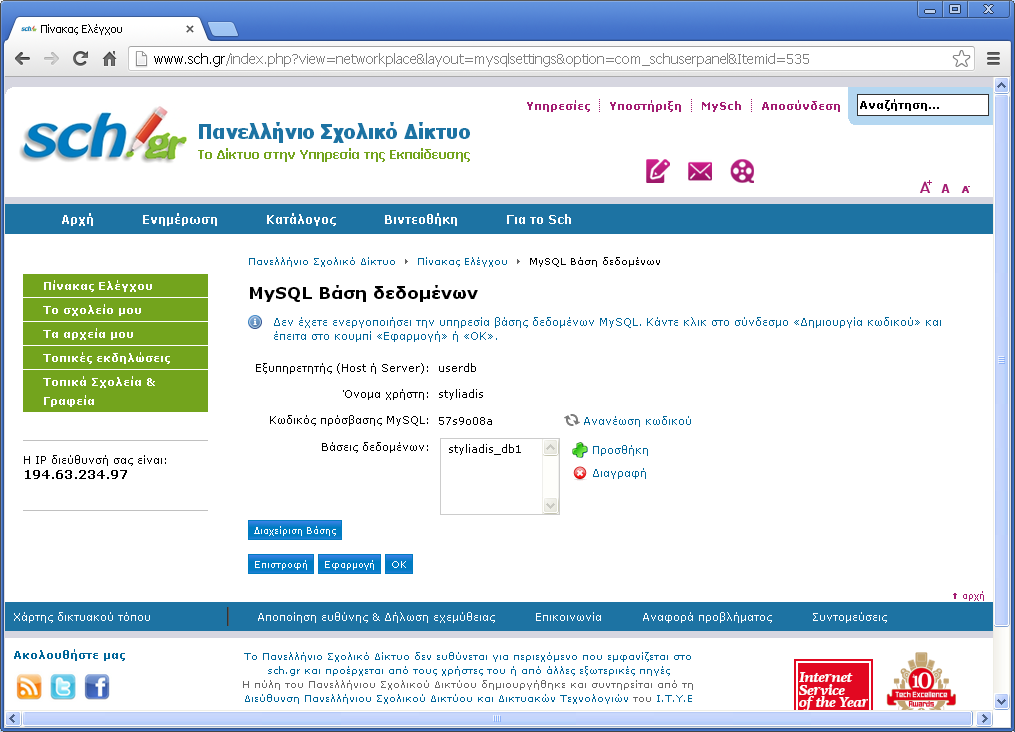
Task: Click the Διαχείριση Βάσης button
Action: 295,530
